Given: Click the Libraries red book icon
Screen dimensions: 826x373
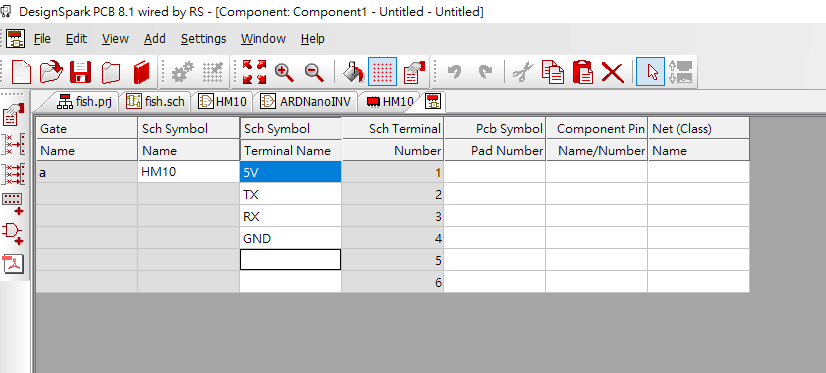Looking at the screenshot, I should click(x=141, y=72).
